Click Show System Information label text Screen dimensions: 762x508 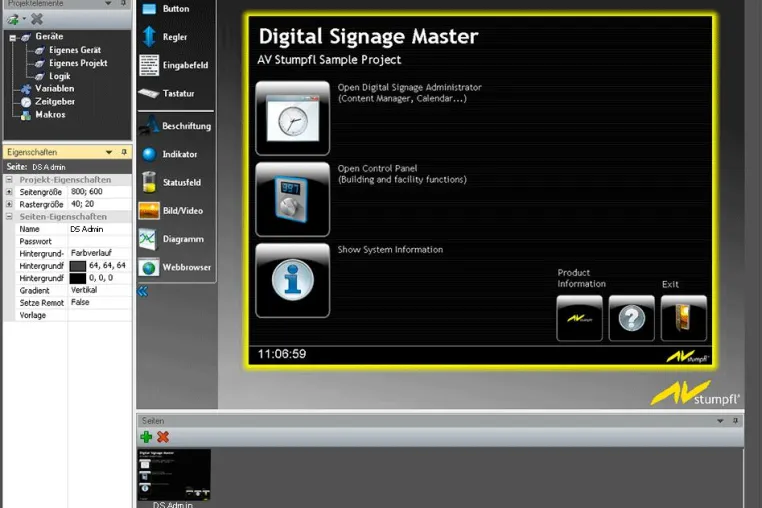(x=390, y=250)
